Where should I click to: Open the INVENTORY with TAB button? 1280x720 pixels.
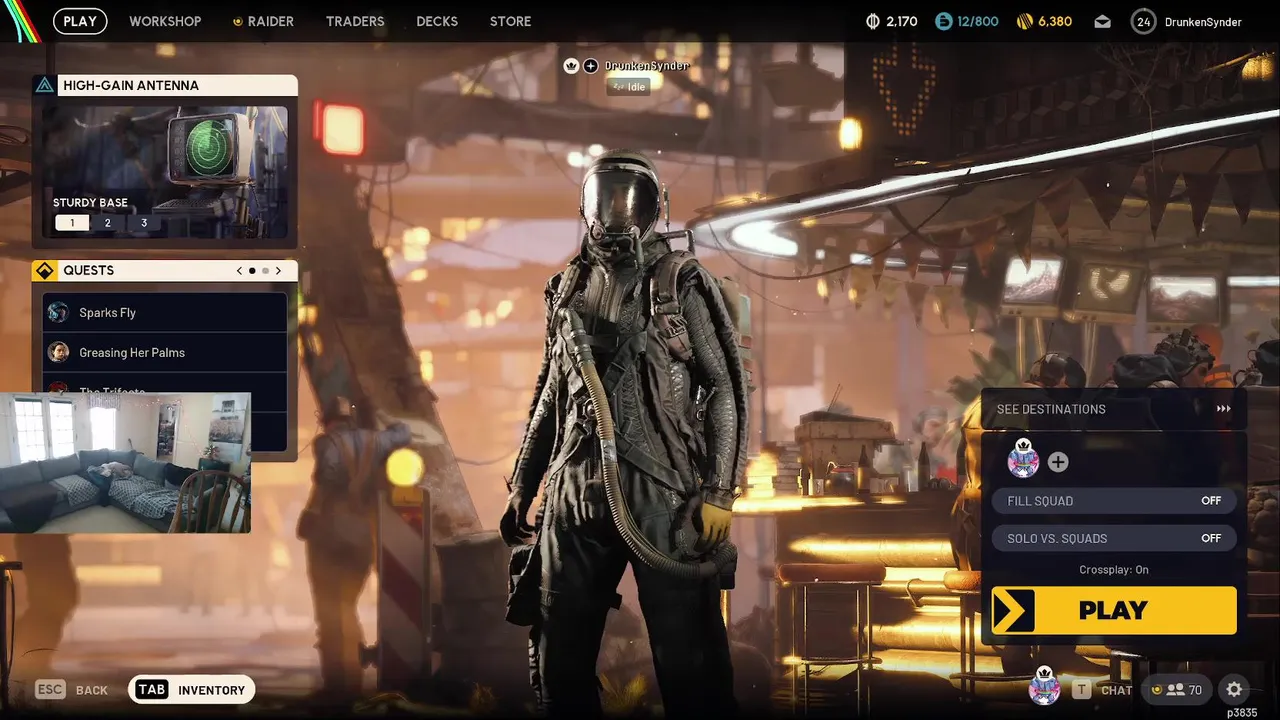192,690
